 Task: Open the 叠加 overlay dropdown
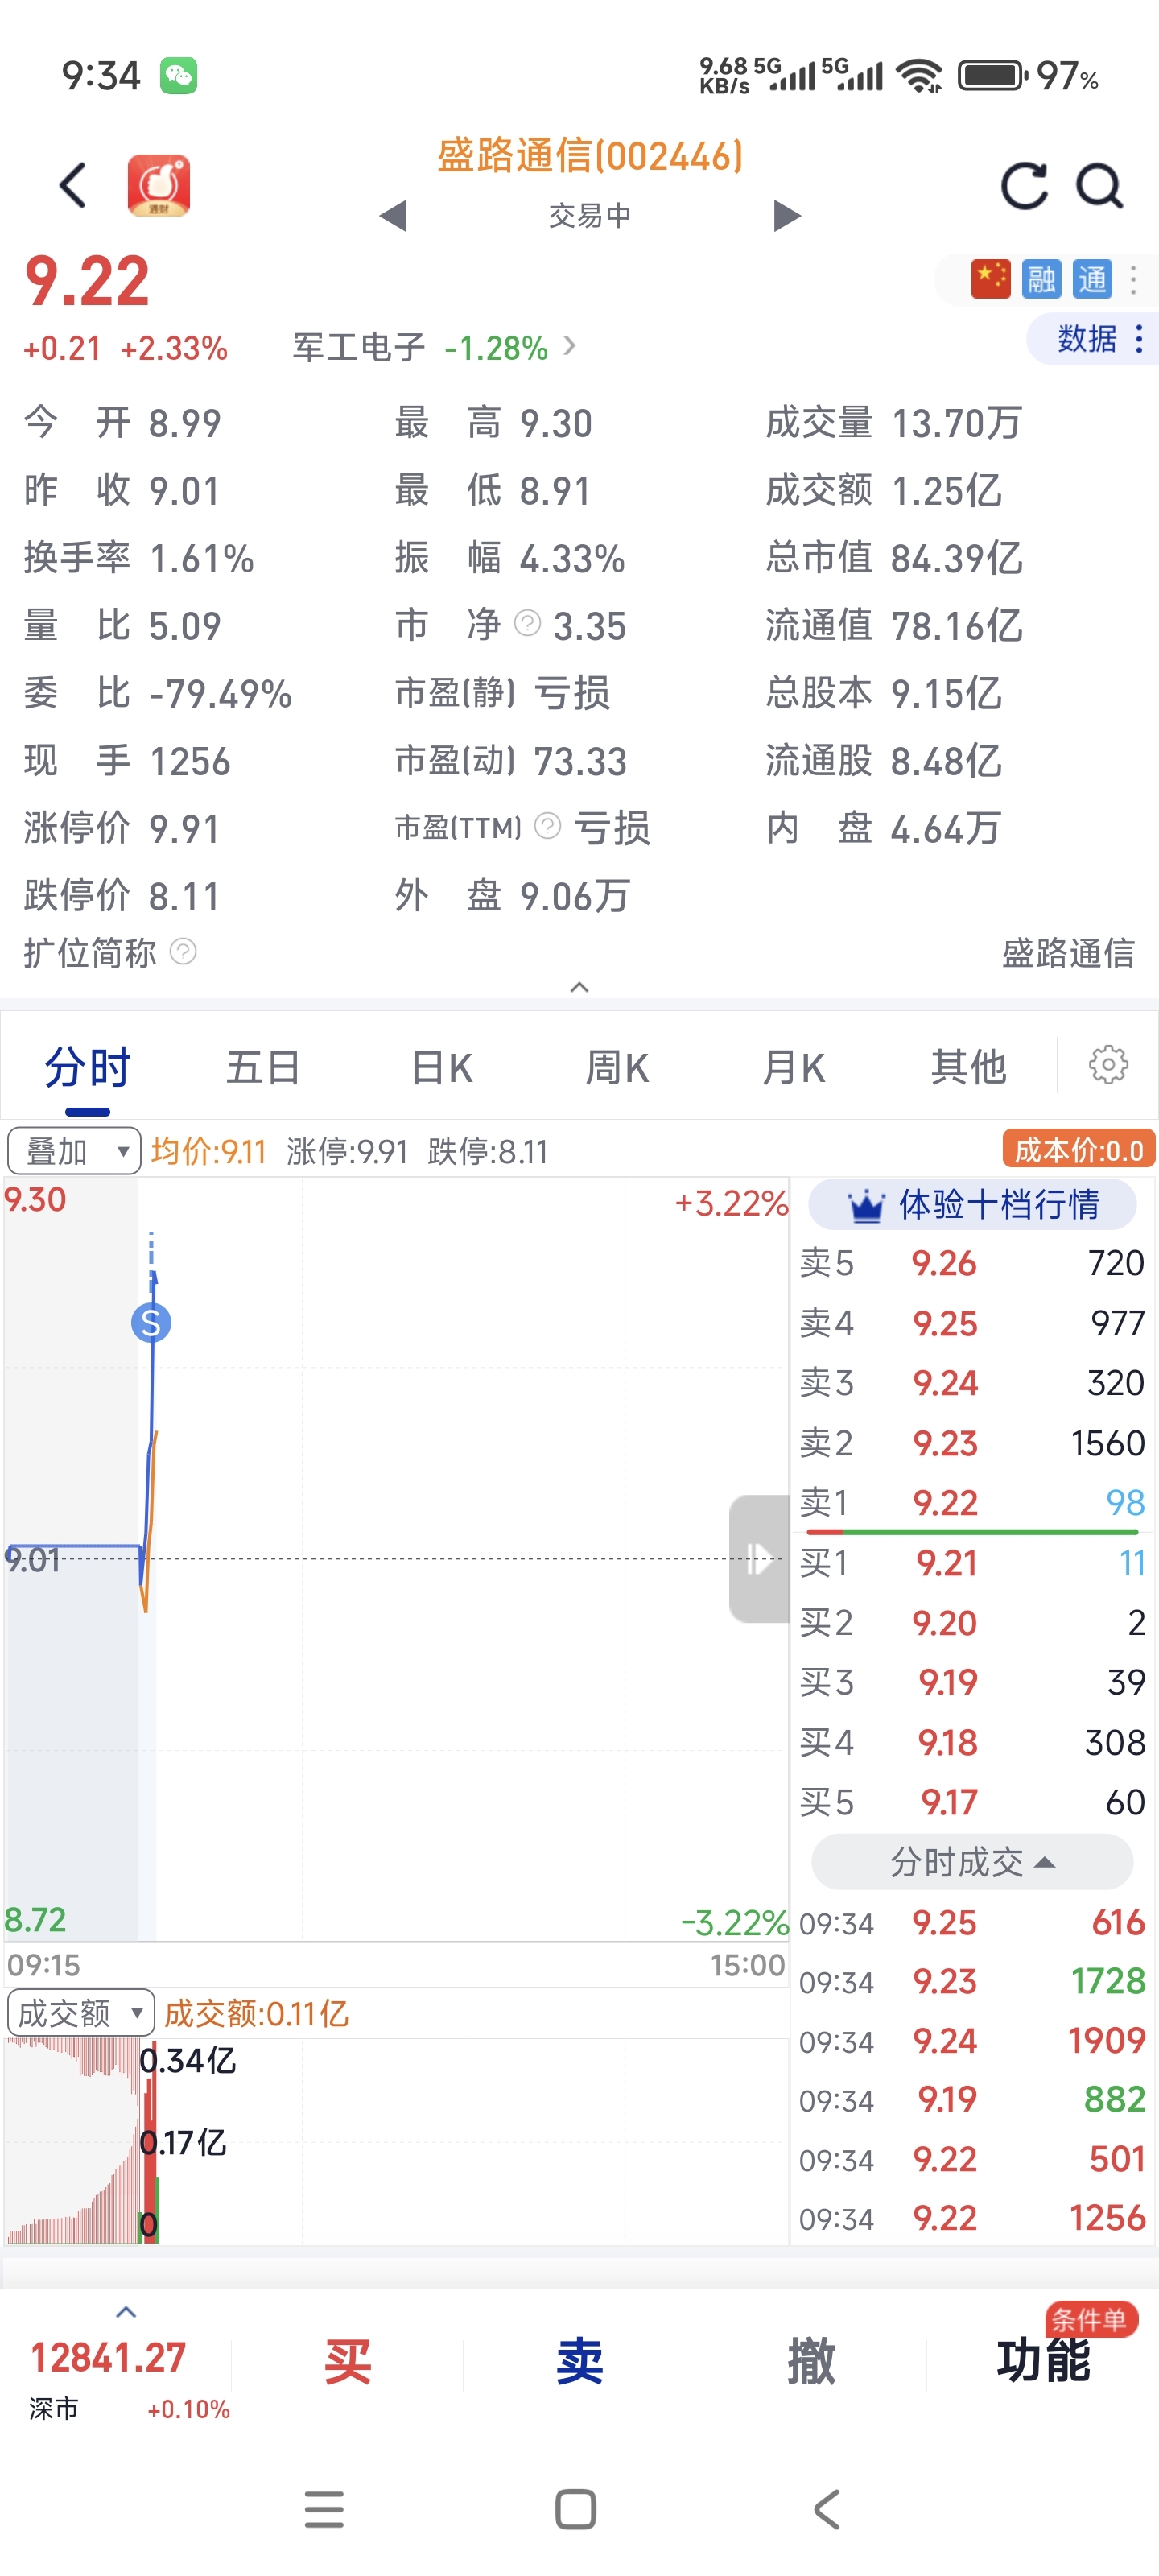(74, 1151)
